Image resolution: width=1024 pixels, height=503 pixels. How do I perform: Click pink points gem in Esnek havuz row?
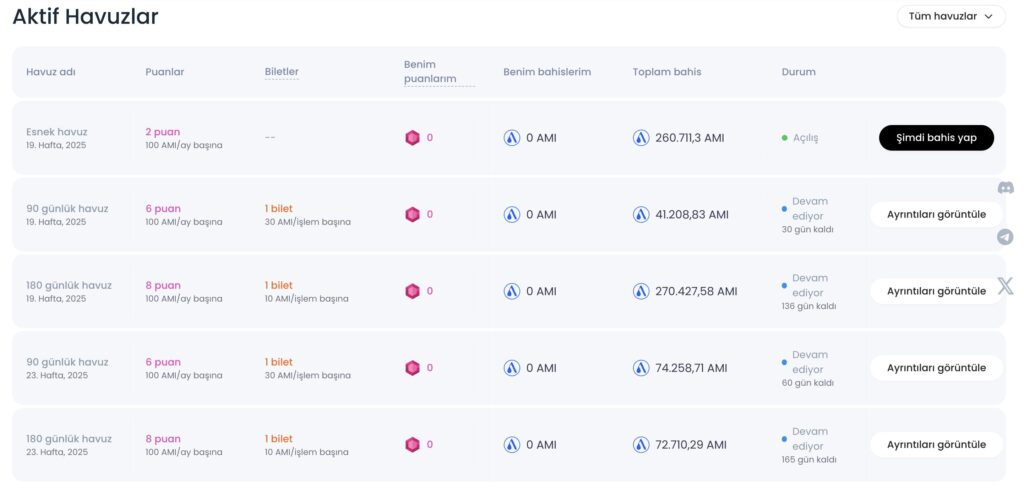(412, 138)
